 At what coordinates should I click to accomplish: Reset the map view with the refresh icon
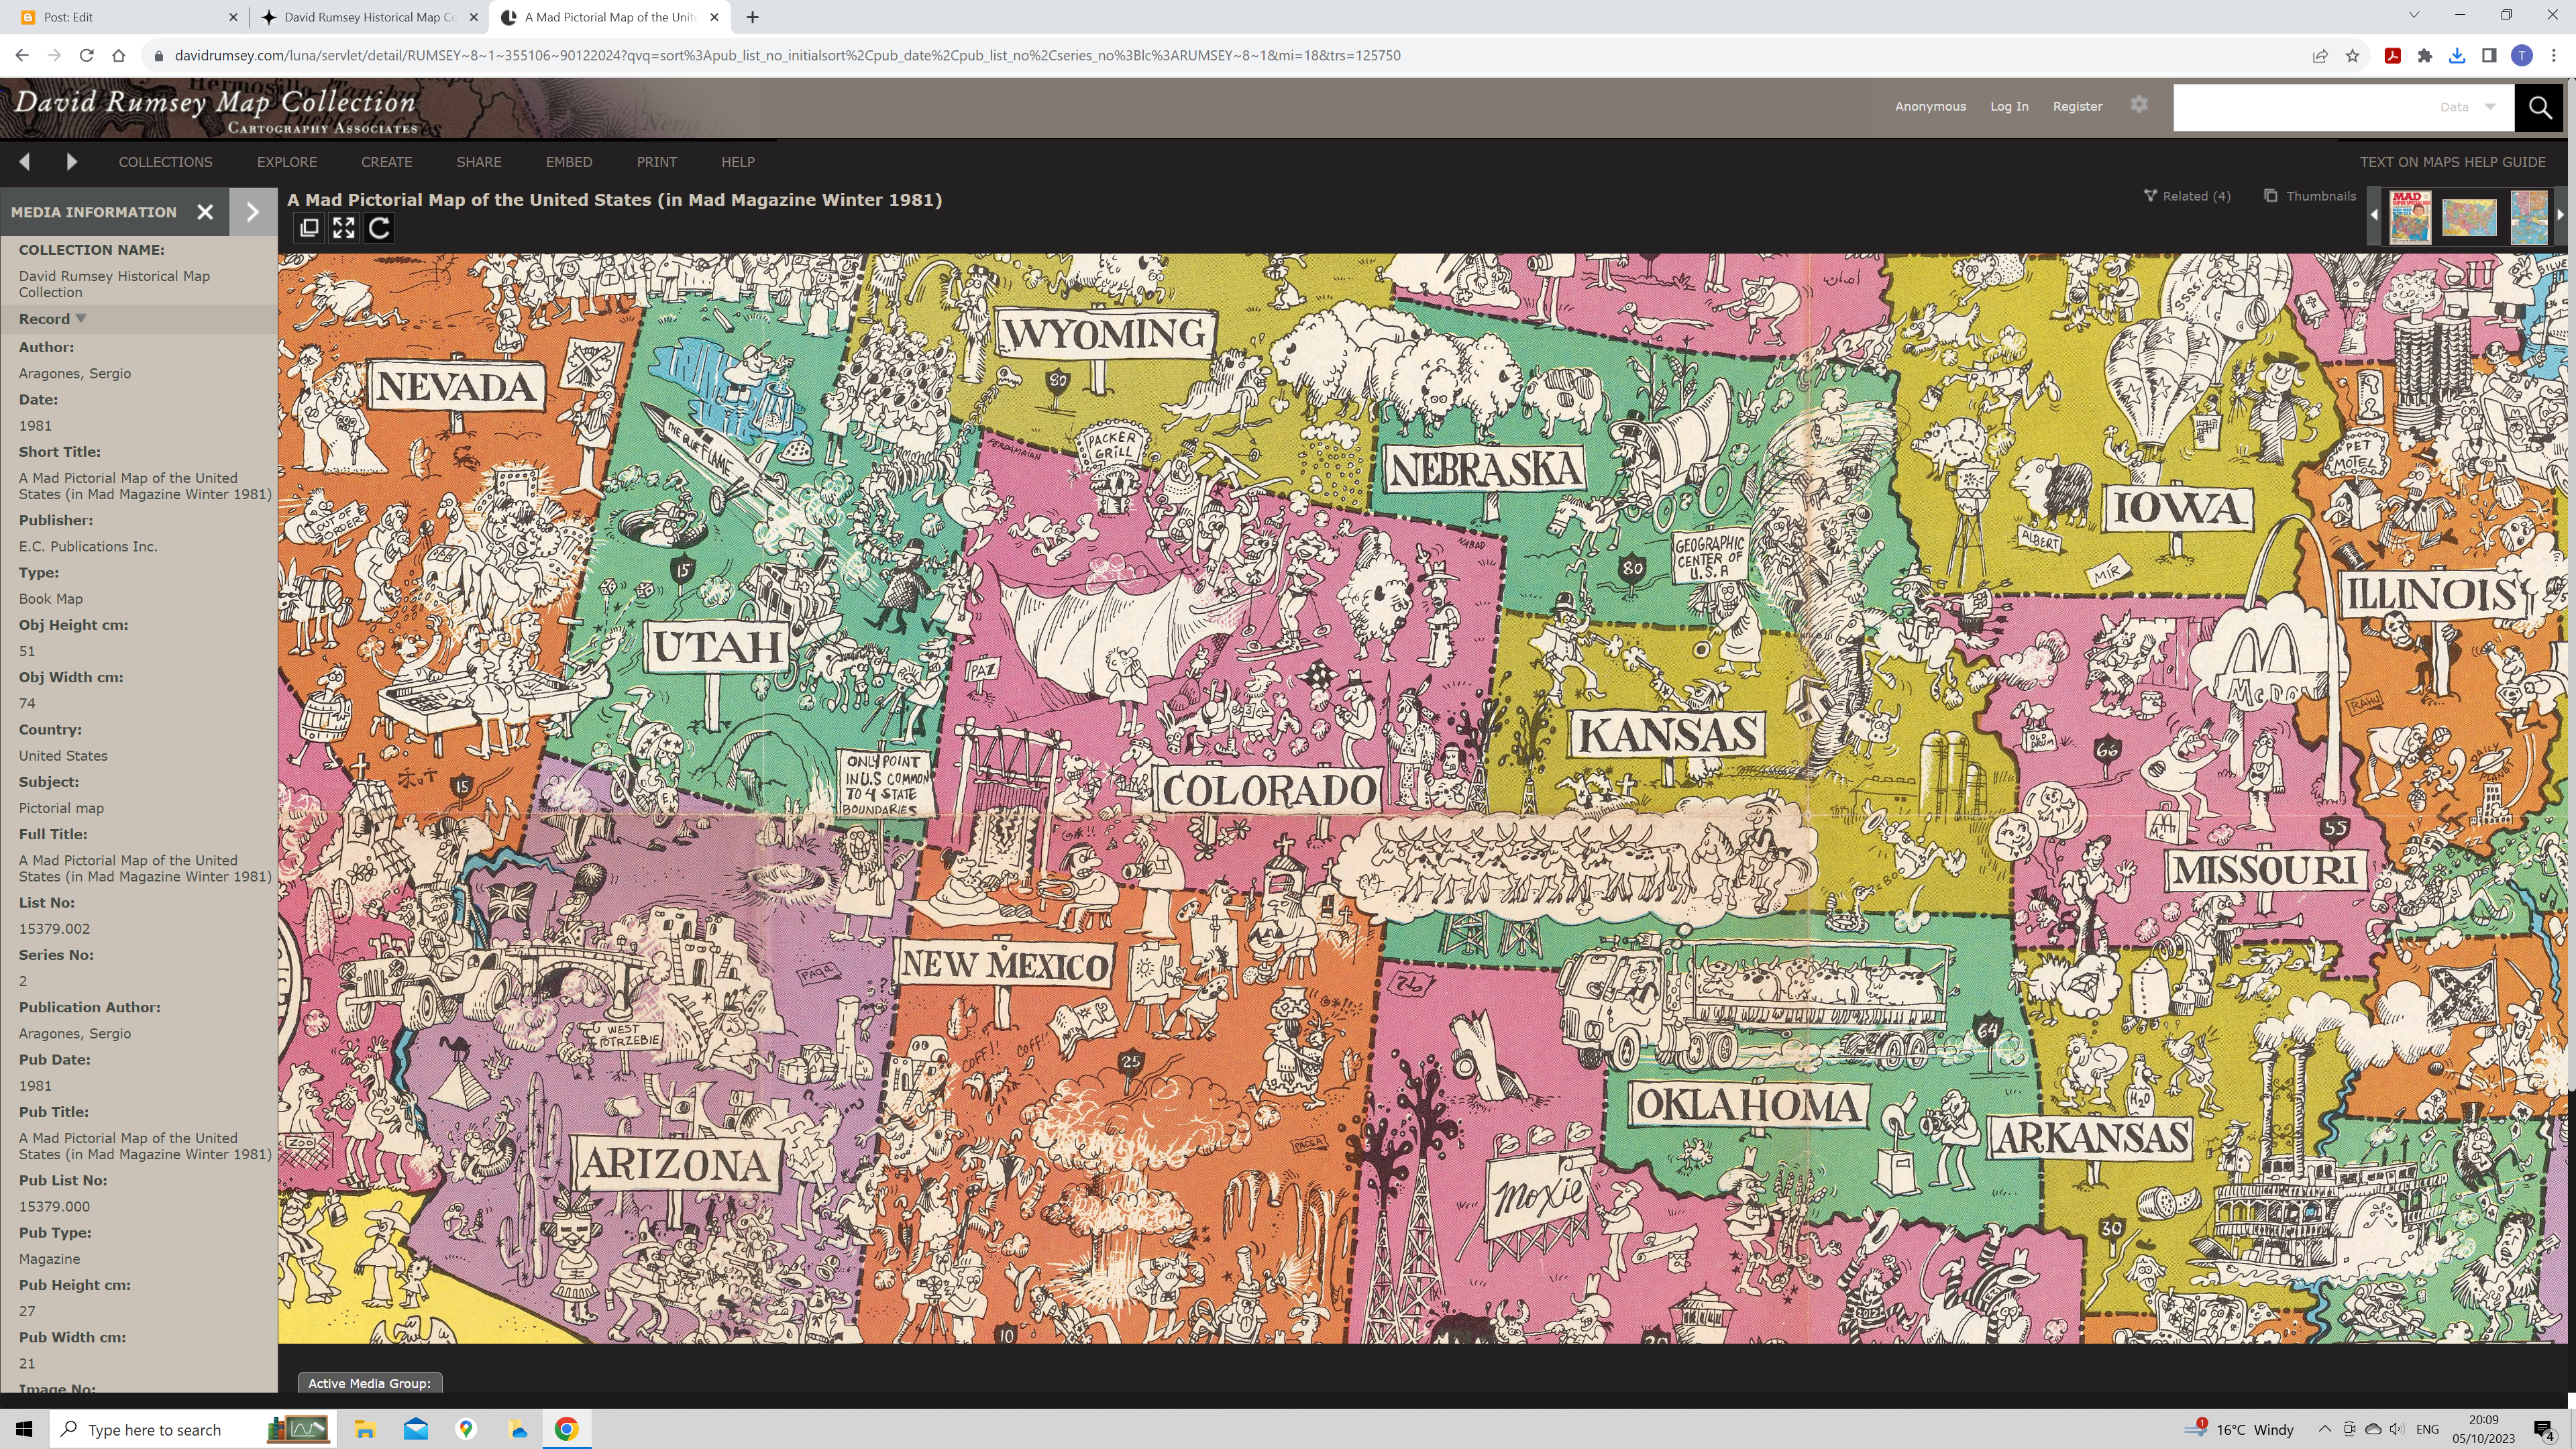379,228
